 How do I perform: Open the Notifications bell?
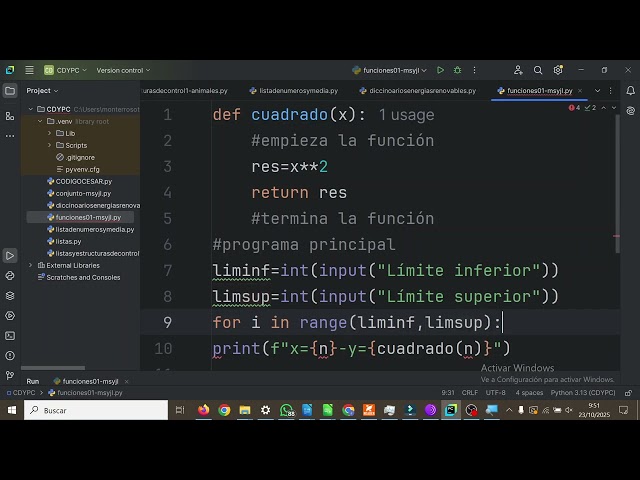point(631,91)
